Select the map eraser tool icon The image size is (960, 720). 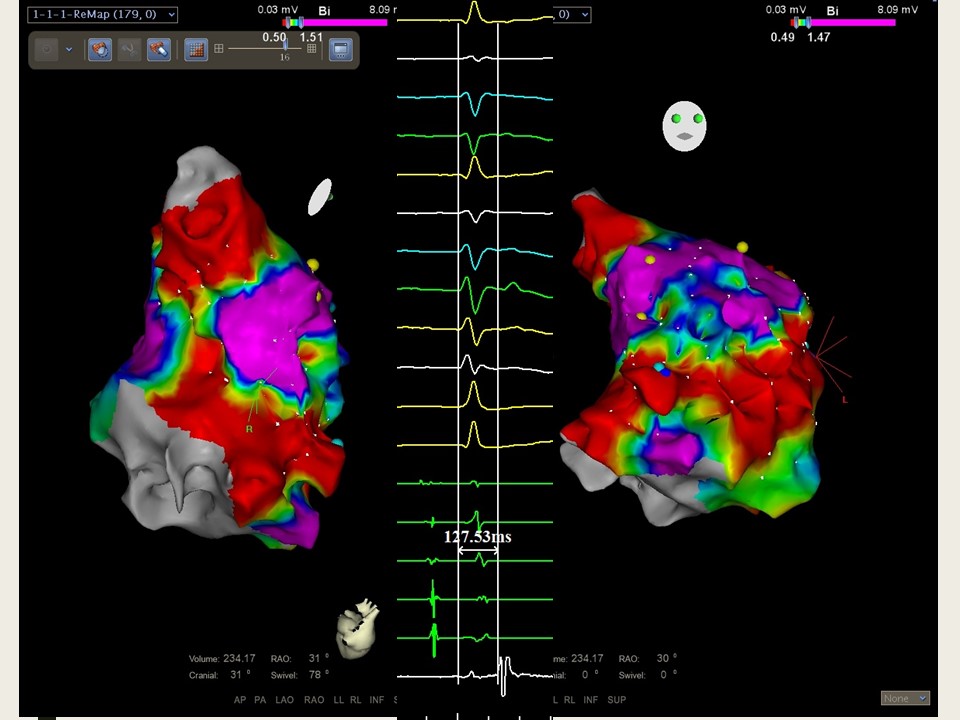(159, 50)
